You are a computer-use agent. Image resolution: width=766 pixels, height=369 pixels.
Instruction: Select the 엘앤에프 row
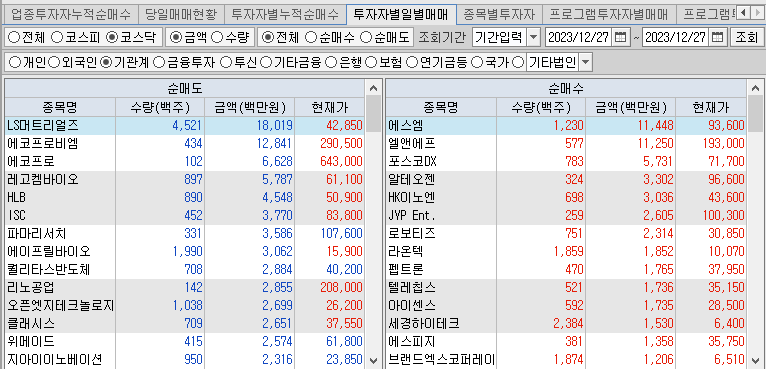tap(566, 144)
